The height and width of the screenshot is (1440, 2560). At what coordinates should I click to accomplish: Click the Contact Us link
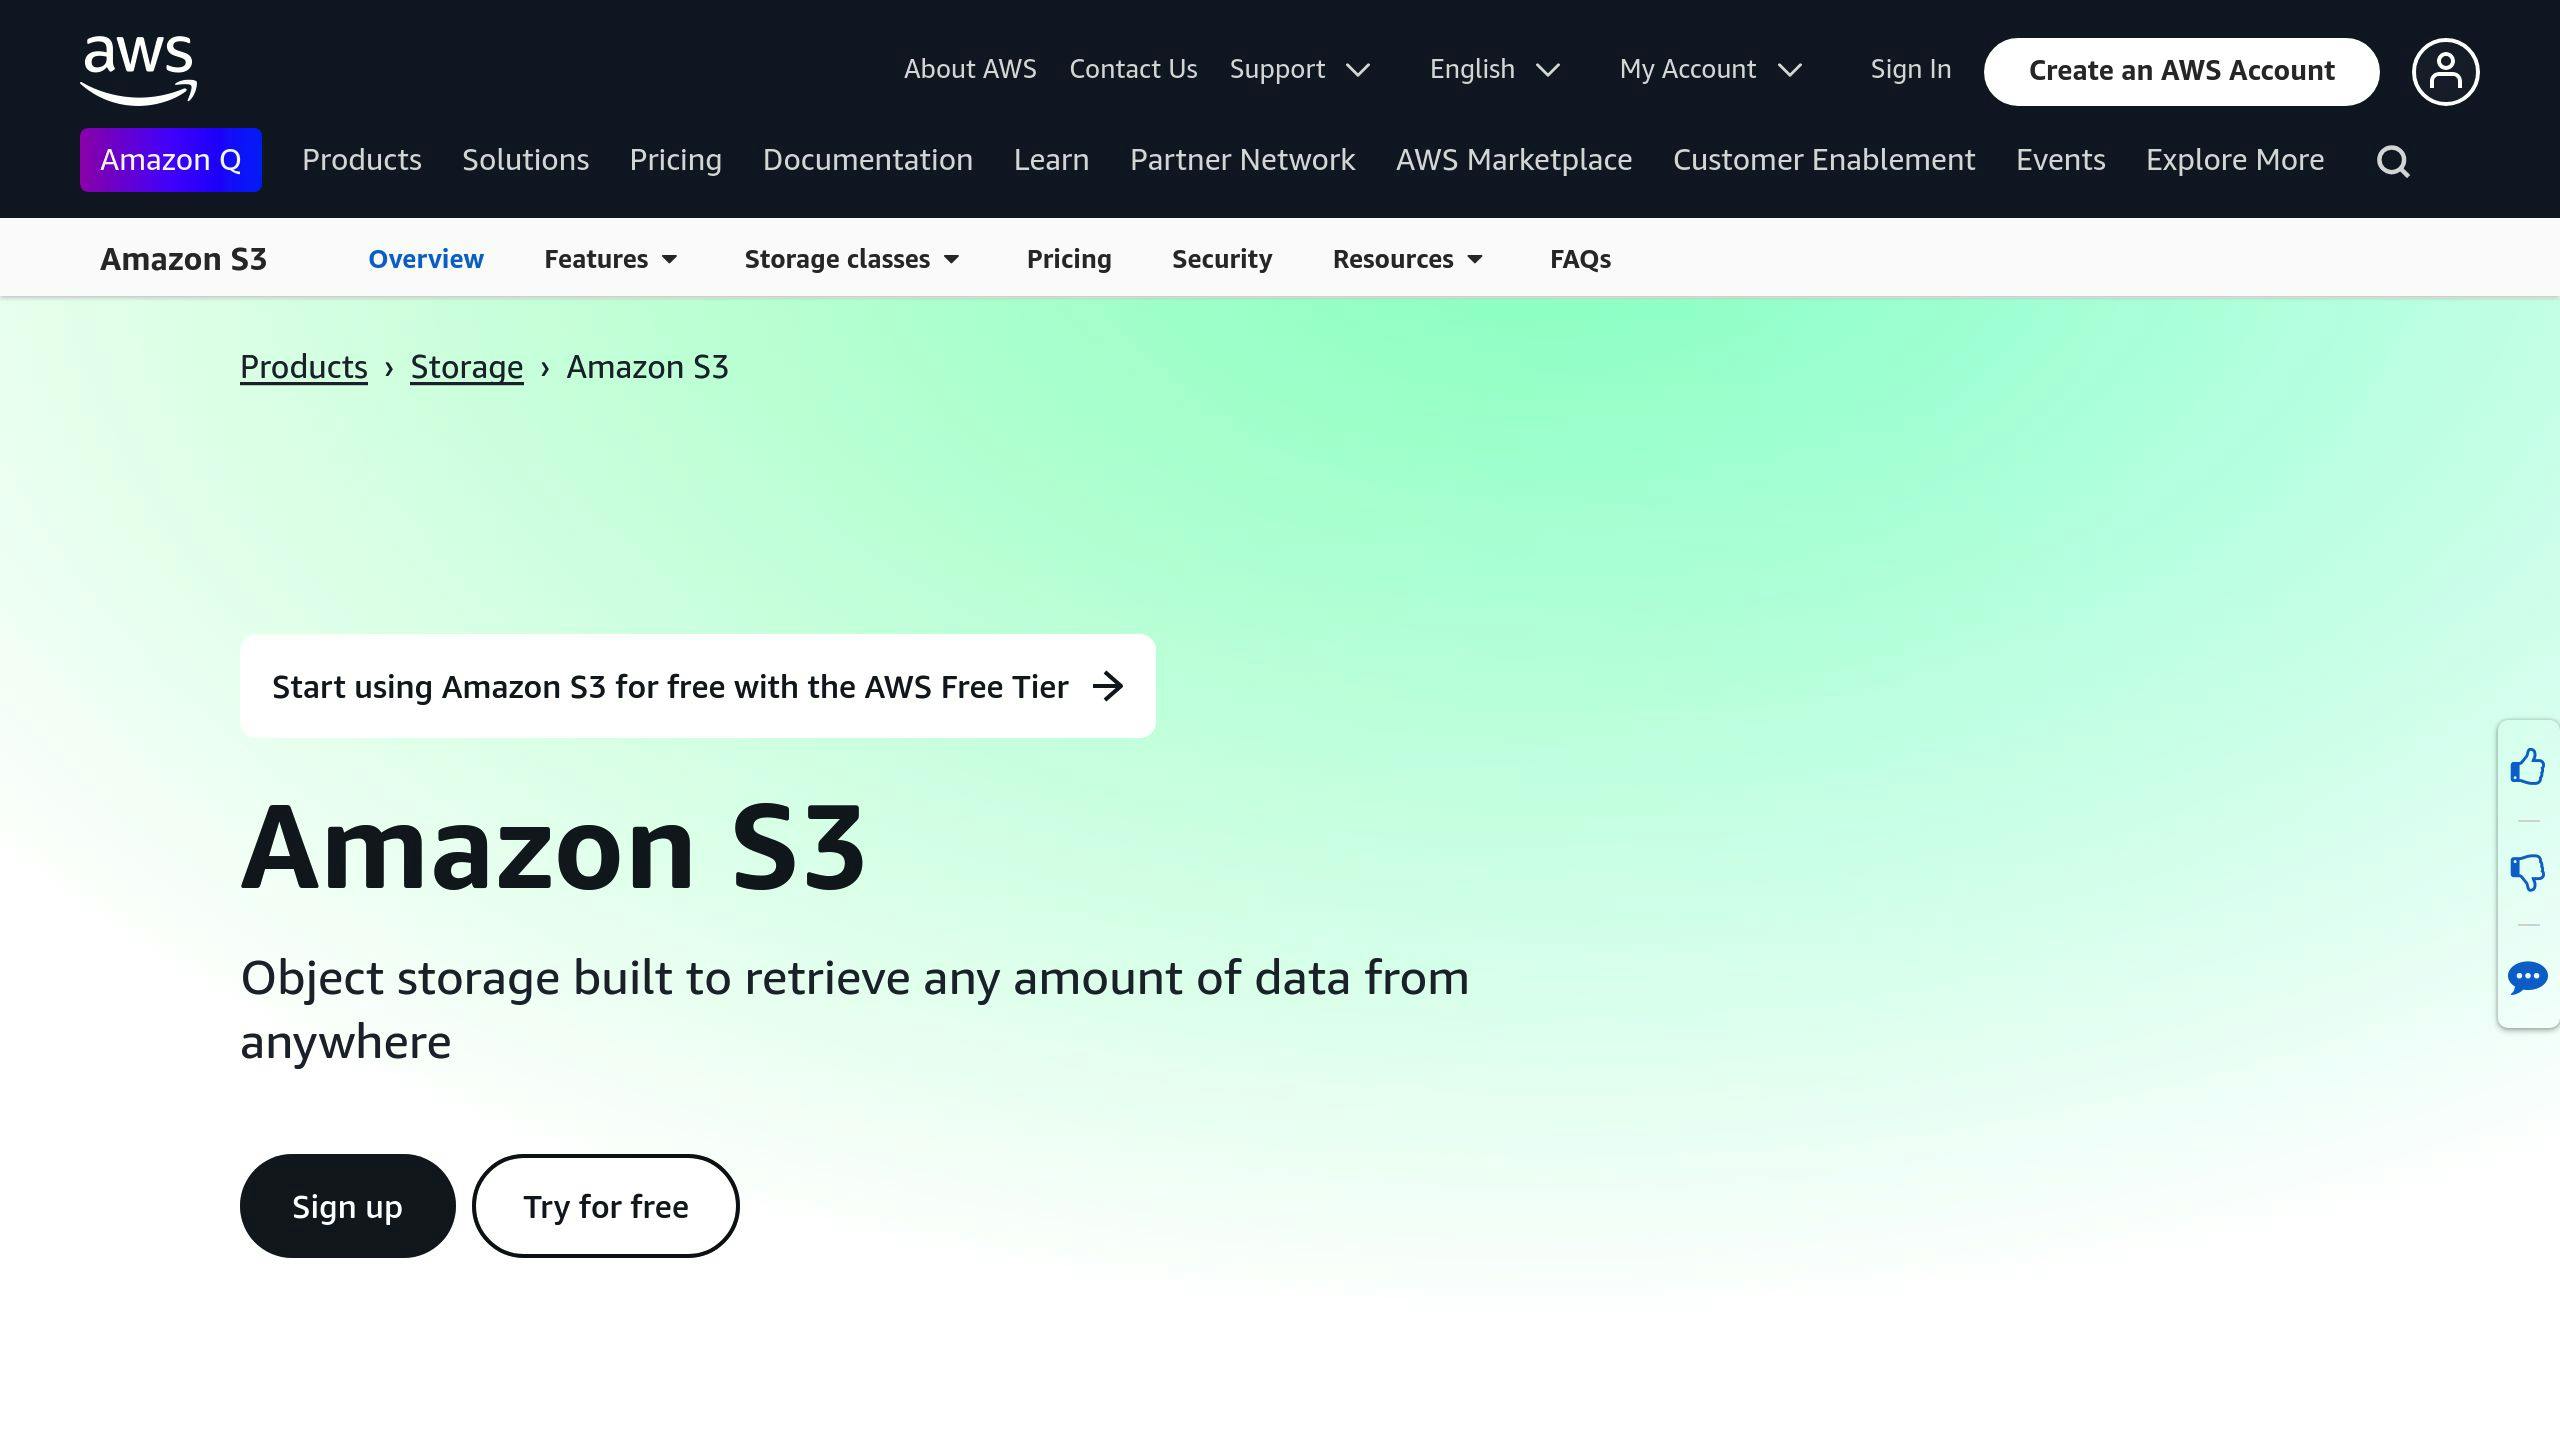tap(1133, 69)
